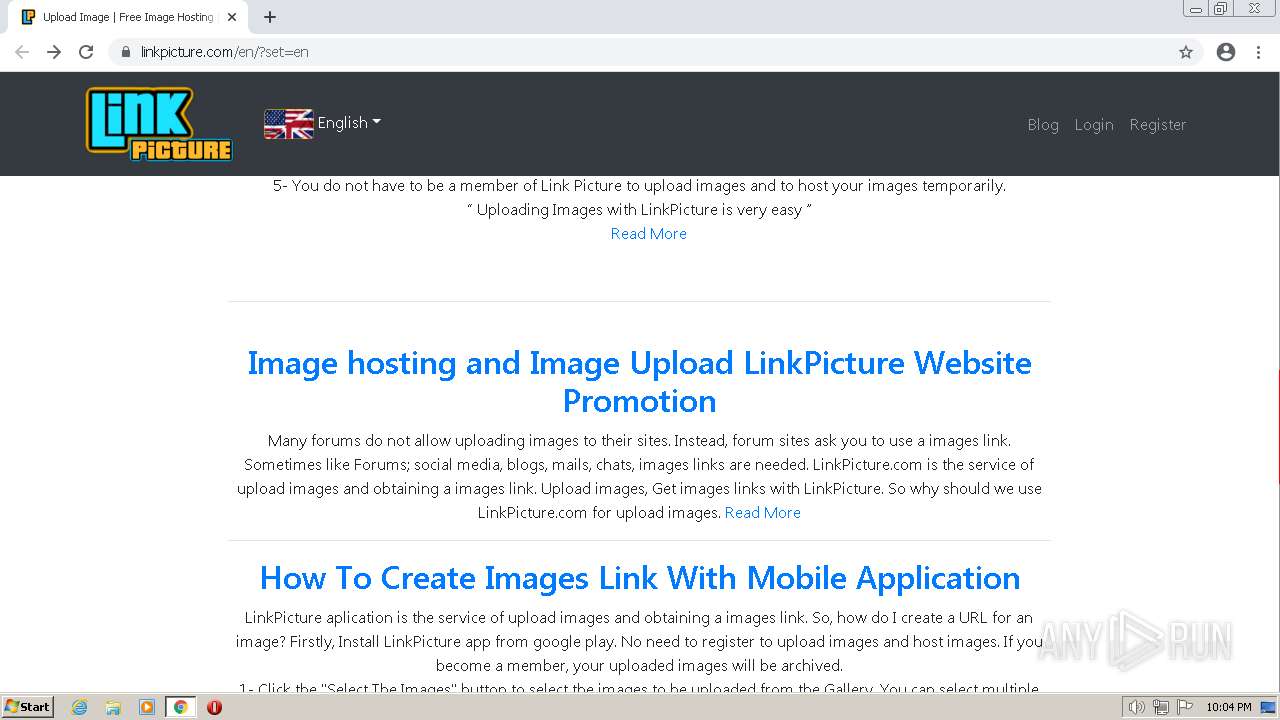
Task: Click the 10:04 PM clock
Action: pos(1229,707)
